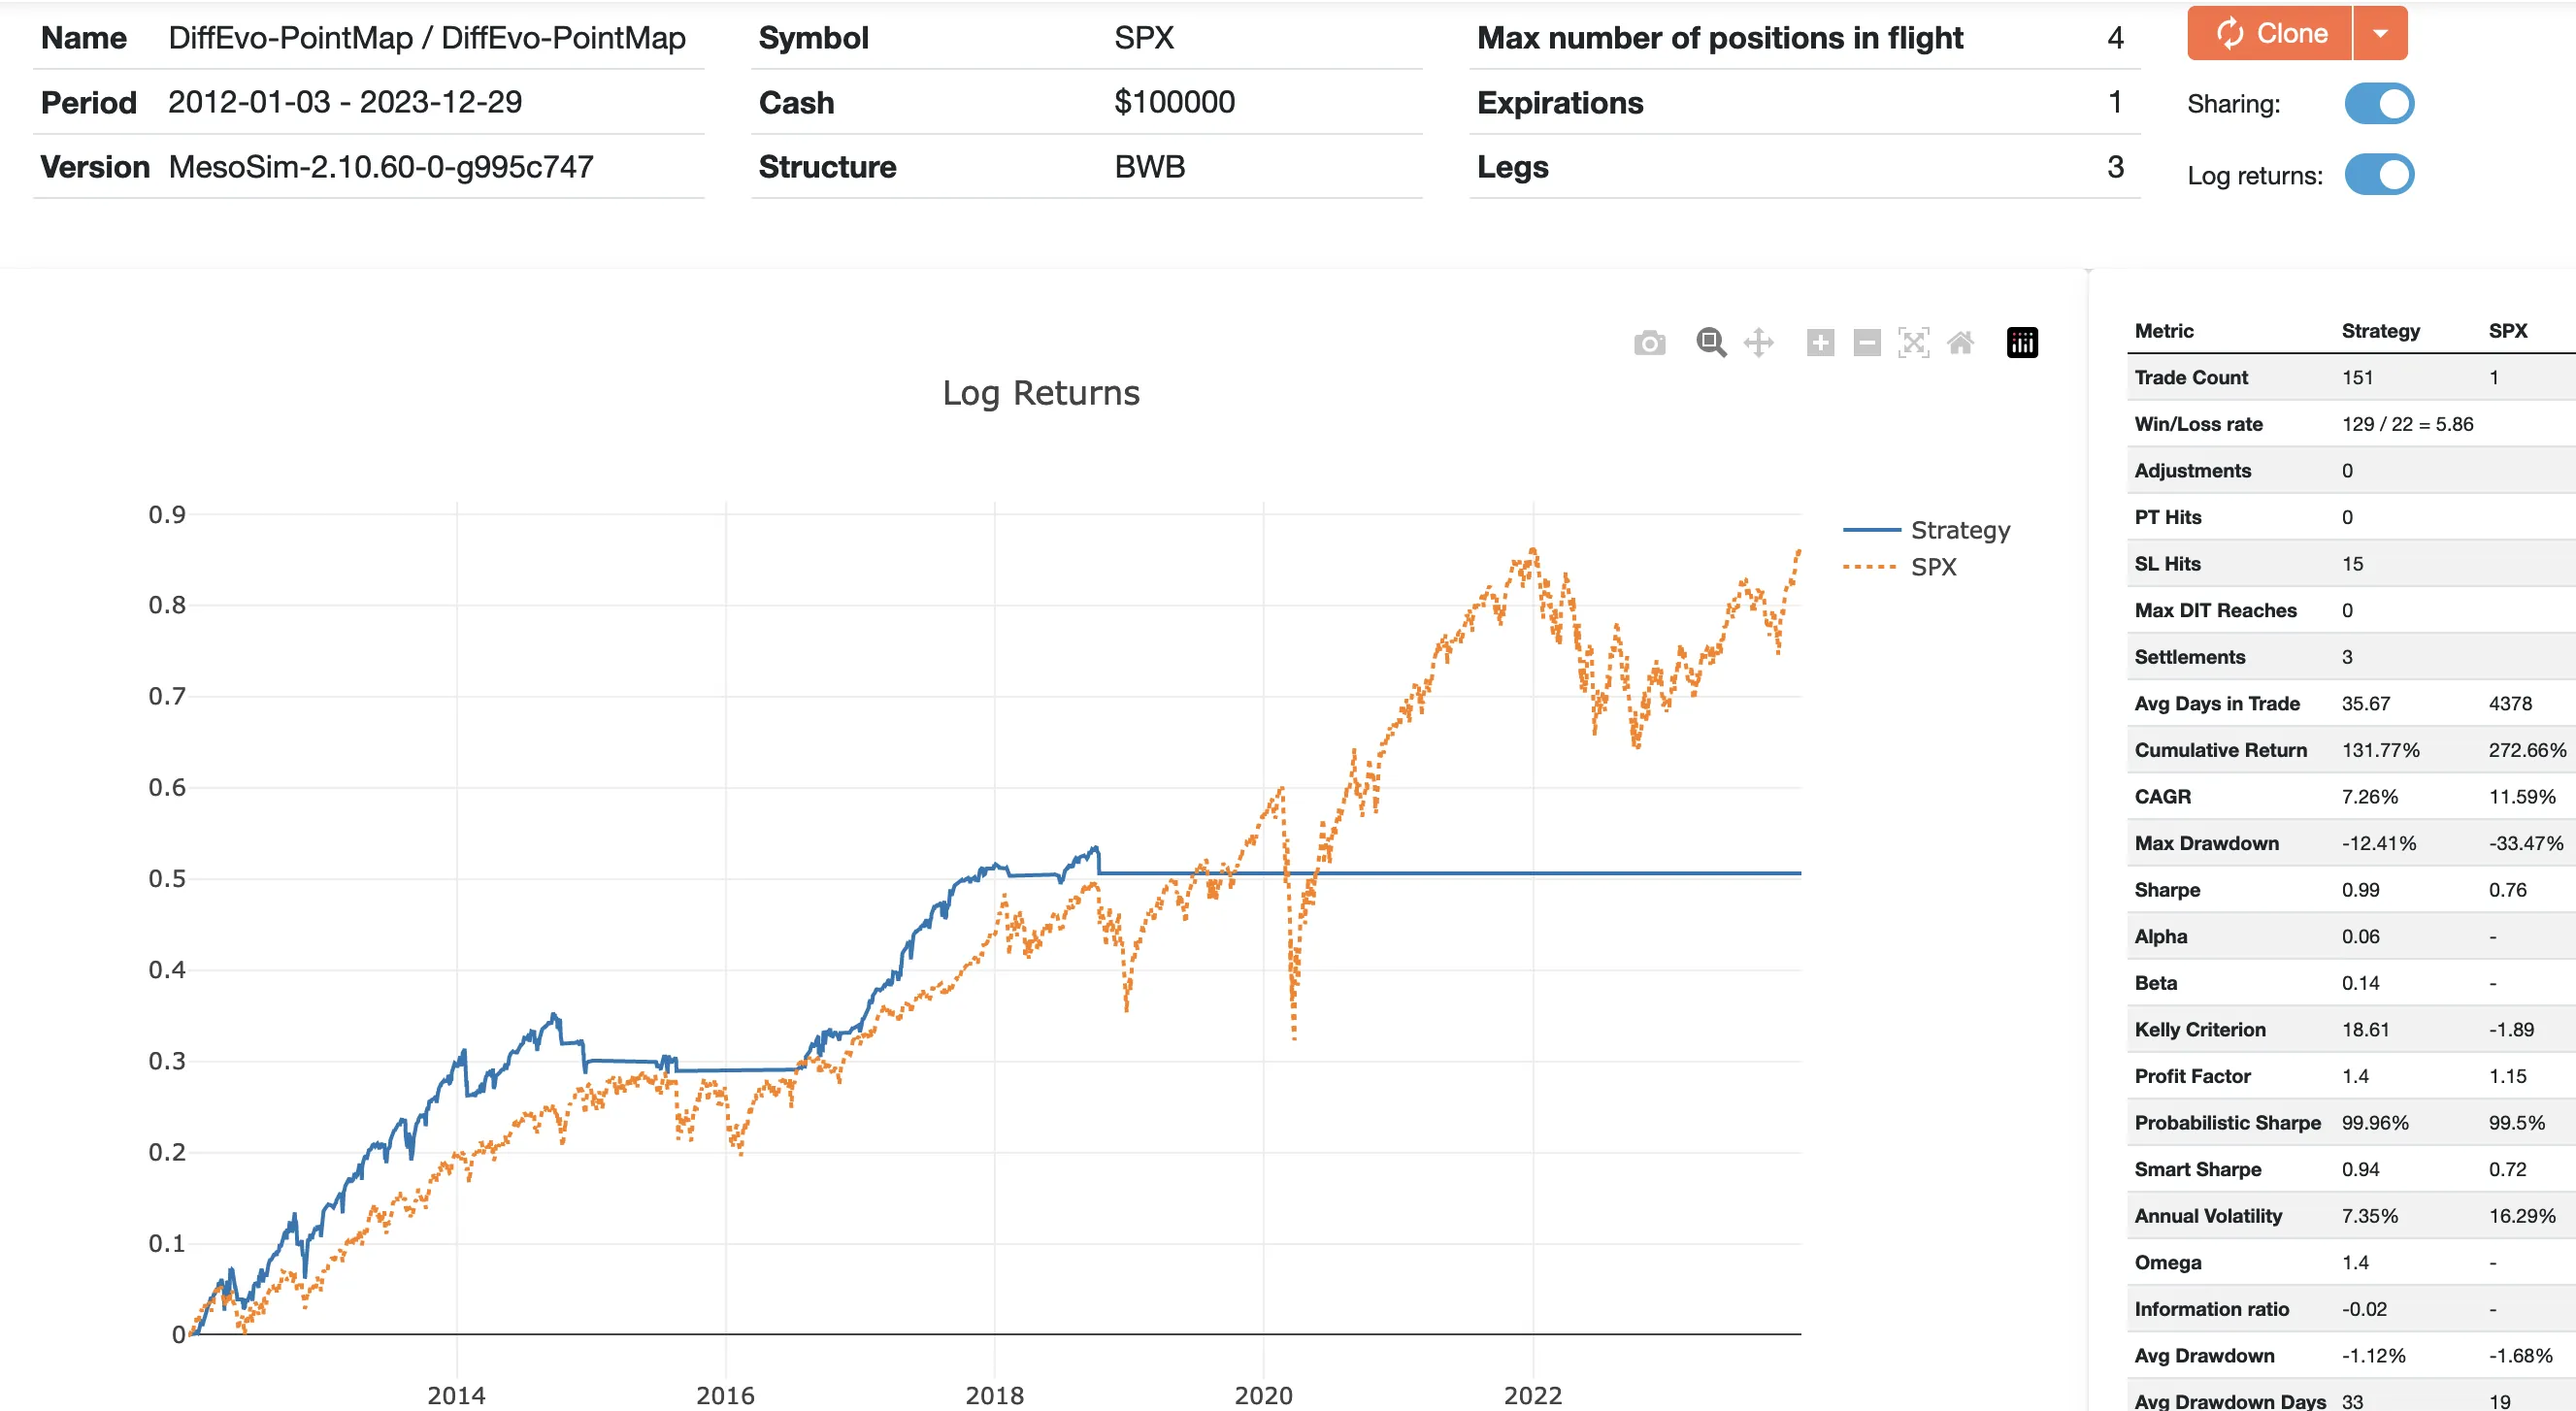Screen dimensions: 2576x1411
Task: Open the Clone button dropdown arrow
Action: point(2380,34)
